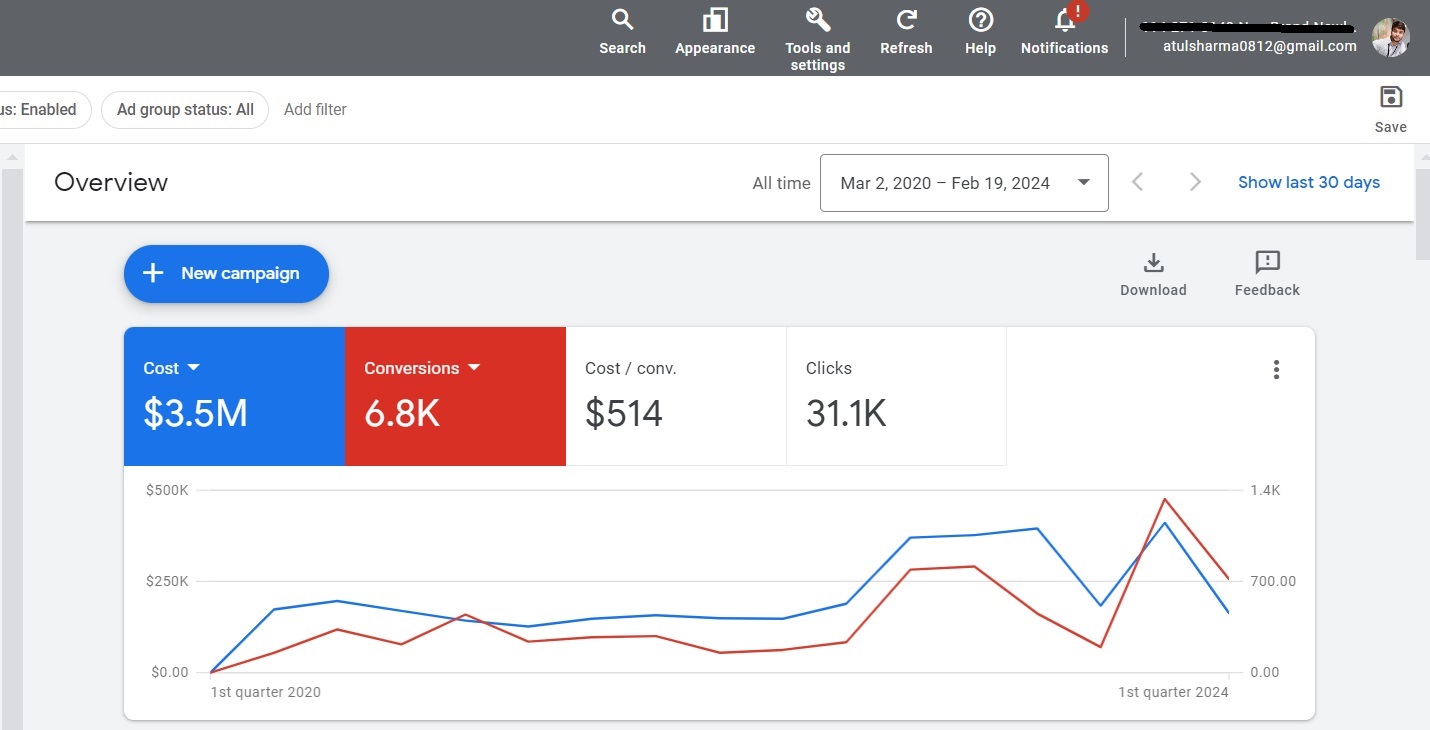Click Show last 30 days link
Viewport: 1430px width, 730px height.
[1308, 183]
